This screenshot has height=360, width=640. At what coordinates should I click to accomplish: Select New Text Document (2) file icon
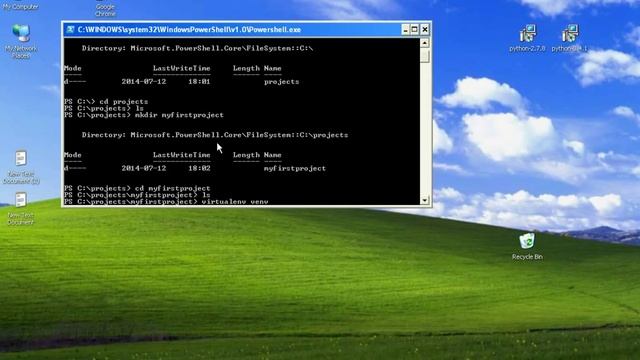pyautogui.click(x=21, y=167)
